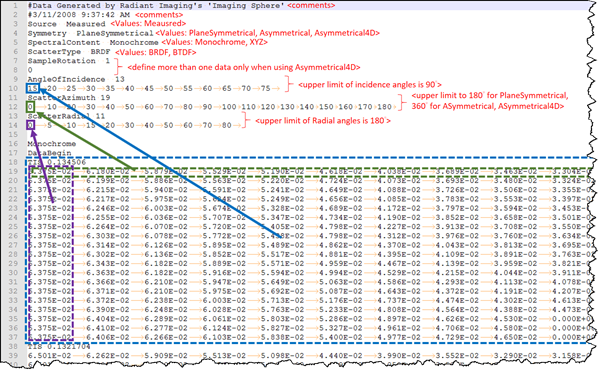The height and width of the screenshot is (371, 600).
Task: Click data value 6.028E-02 on line 34
Action: (224, 309)
